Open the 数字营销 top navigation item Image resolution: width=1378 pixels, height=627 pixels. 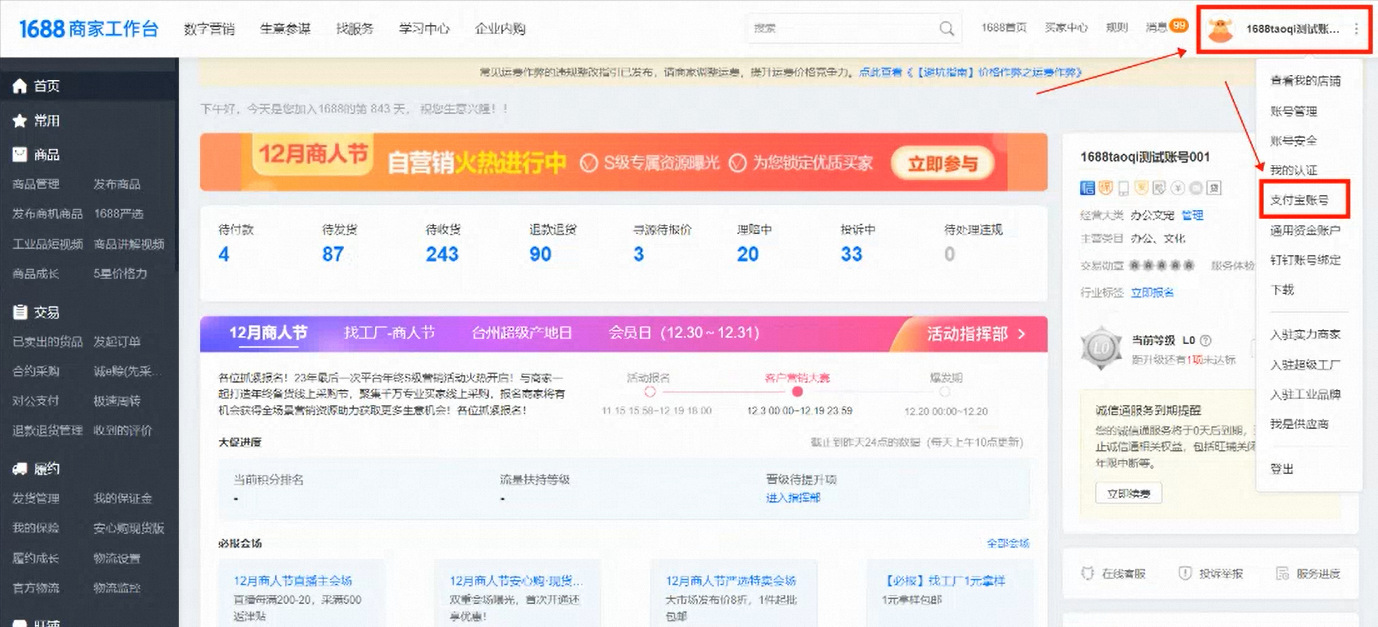coord(209,29)
